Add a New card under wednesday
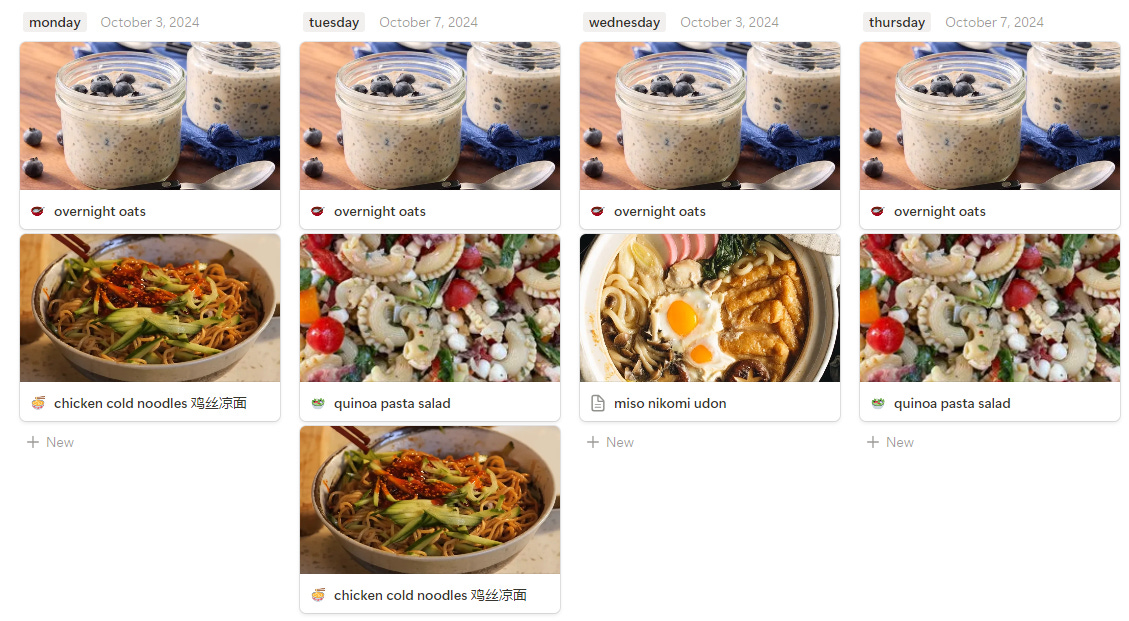 (611, 442)
